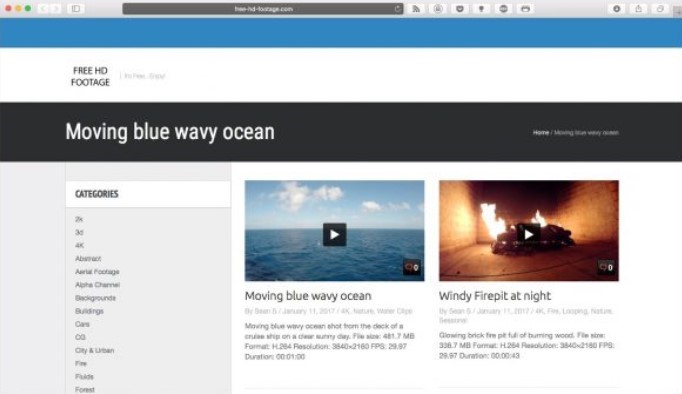Viewport: 682px width, 394px height.
Task: Show all tabs overview icon
Action: [660, 9]
